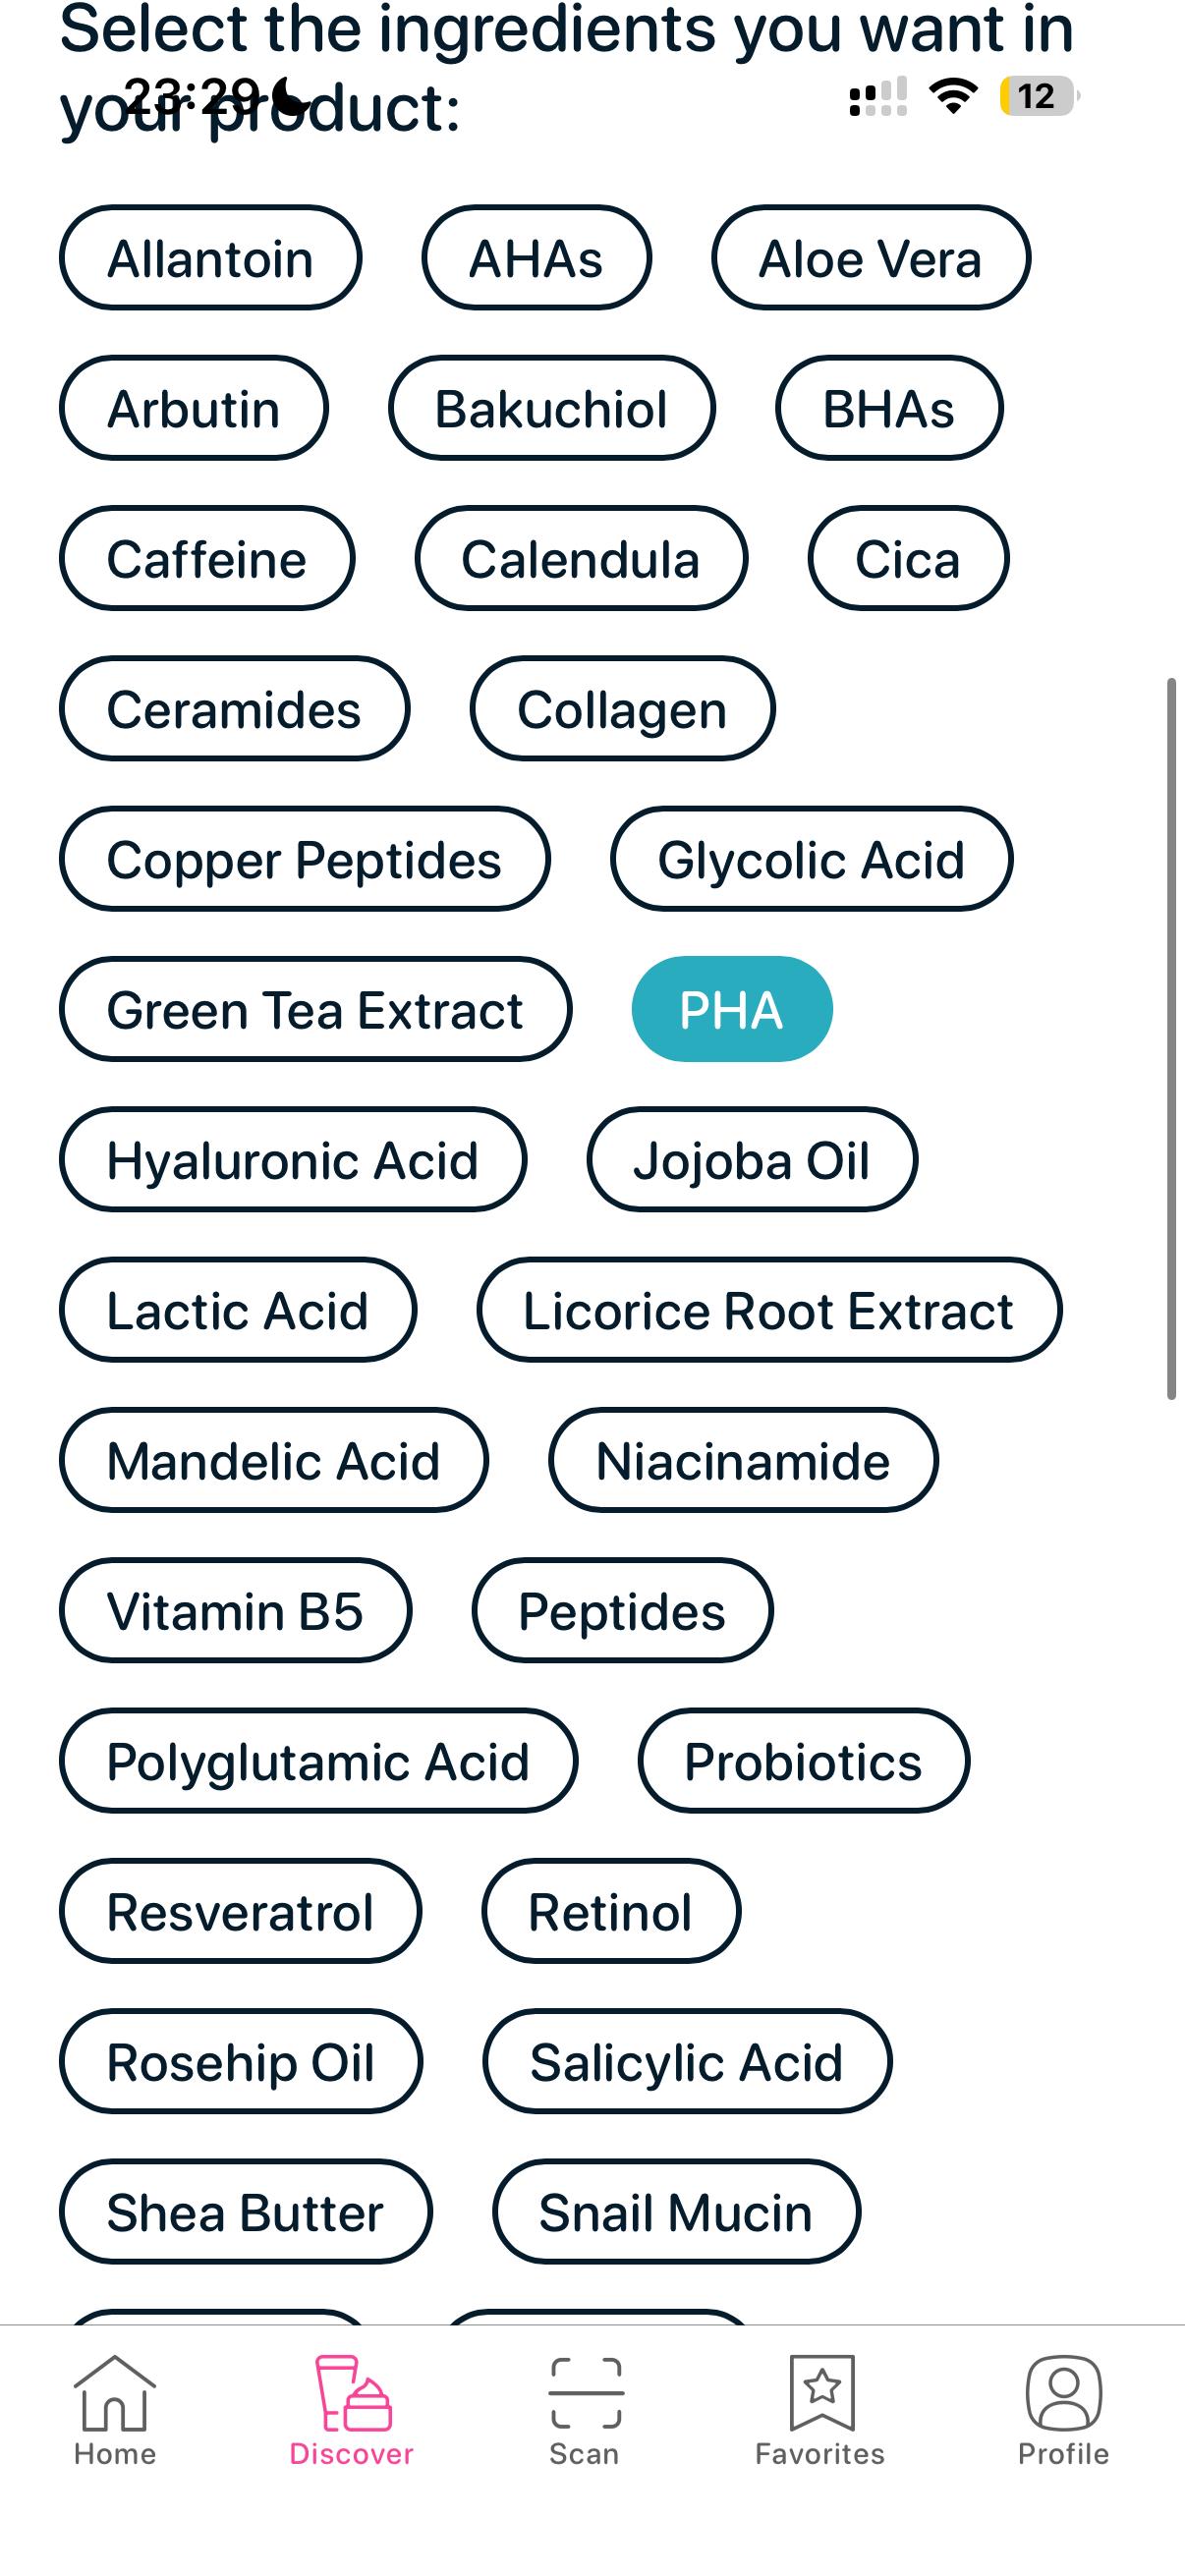Select the Aloe Vera ingredient
1185x2576 pixels.
[x=870, y=257]
